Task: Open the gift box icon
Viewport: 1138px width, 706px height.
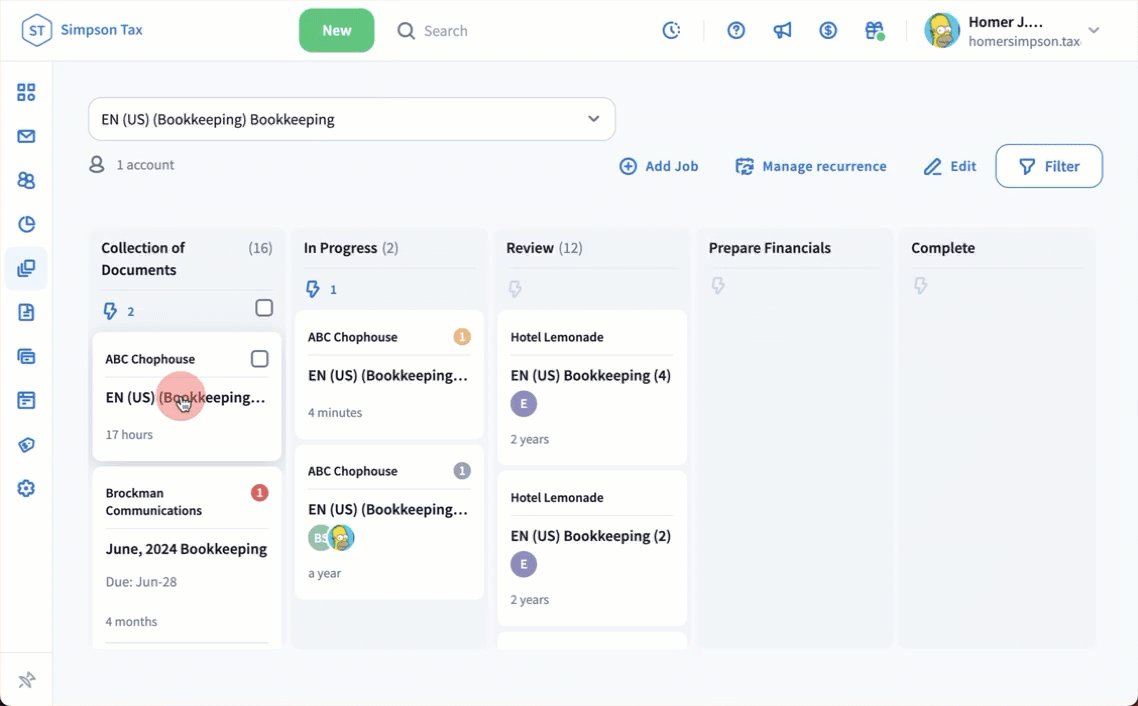Action: (874, 31)
